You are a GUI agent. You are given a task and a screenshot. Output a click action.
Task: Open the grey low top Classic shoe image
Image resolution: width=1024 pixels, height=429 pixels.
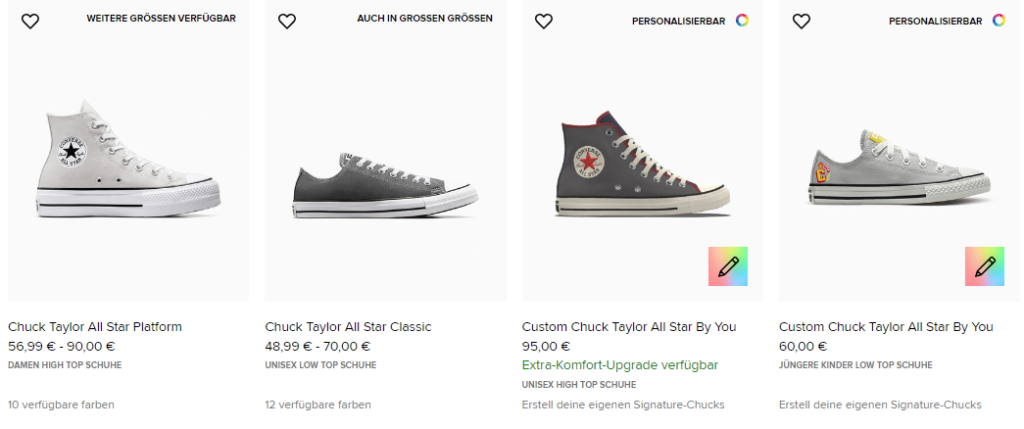coord(384,185)
